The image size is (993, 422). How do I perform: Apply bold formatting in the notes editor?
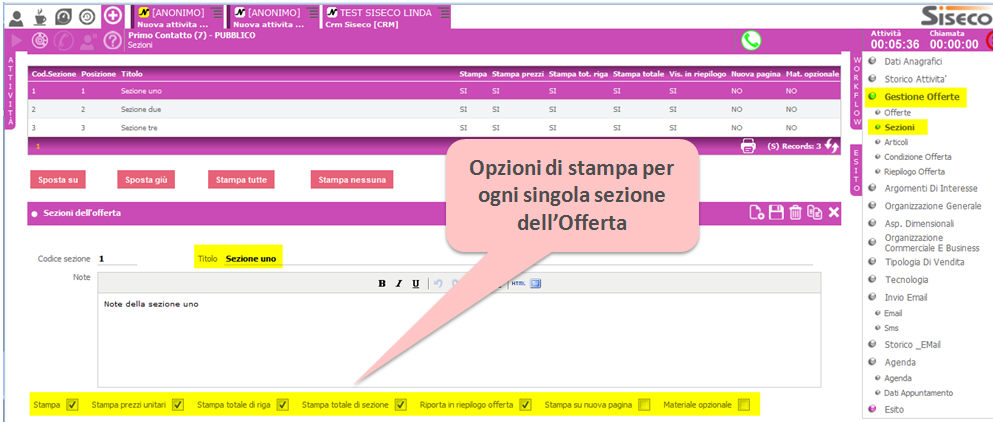(382, 283)
